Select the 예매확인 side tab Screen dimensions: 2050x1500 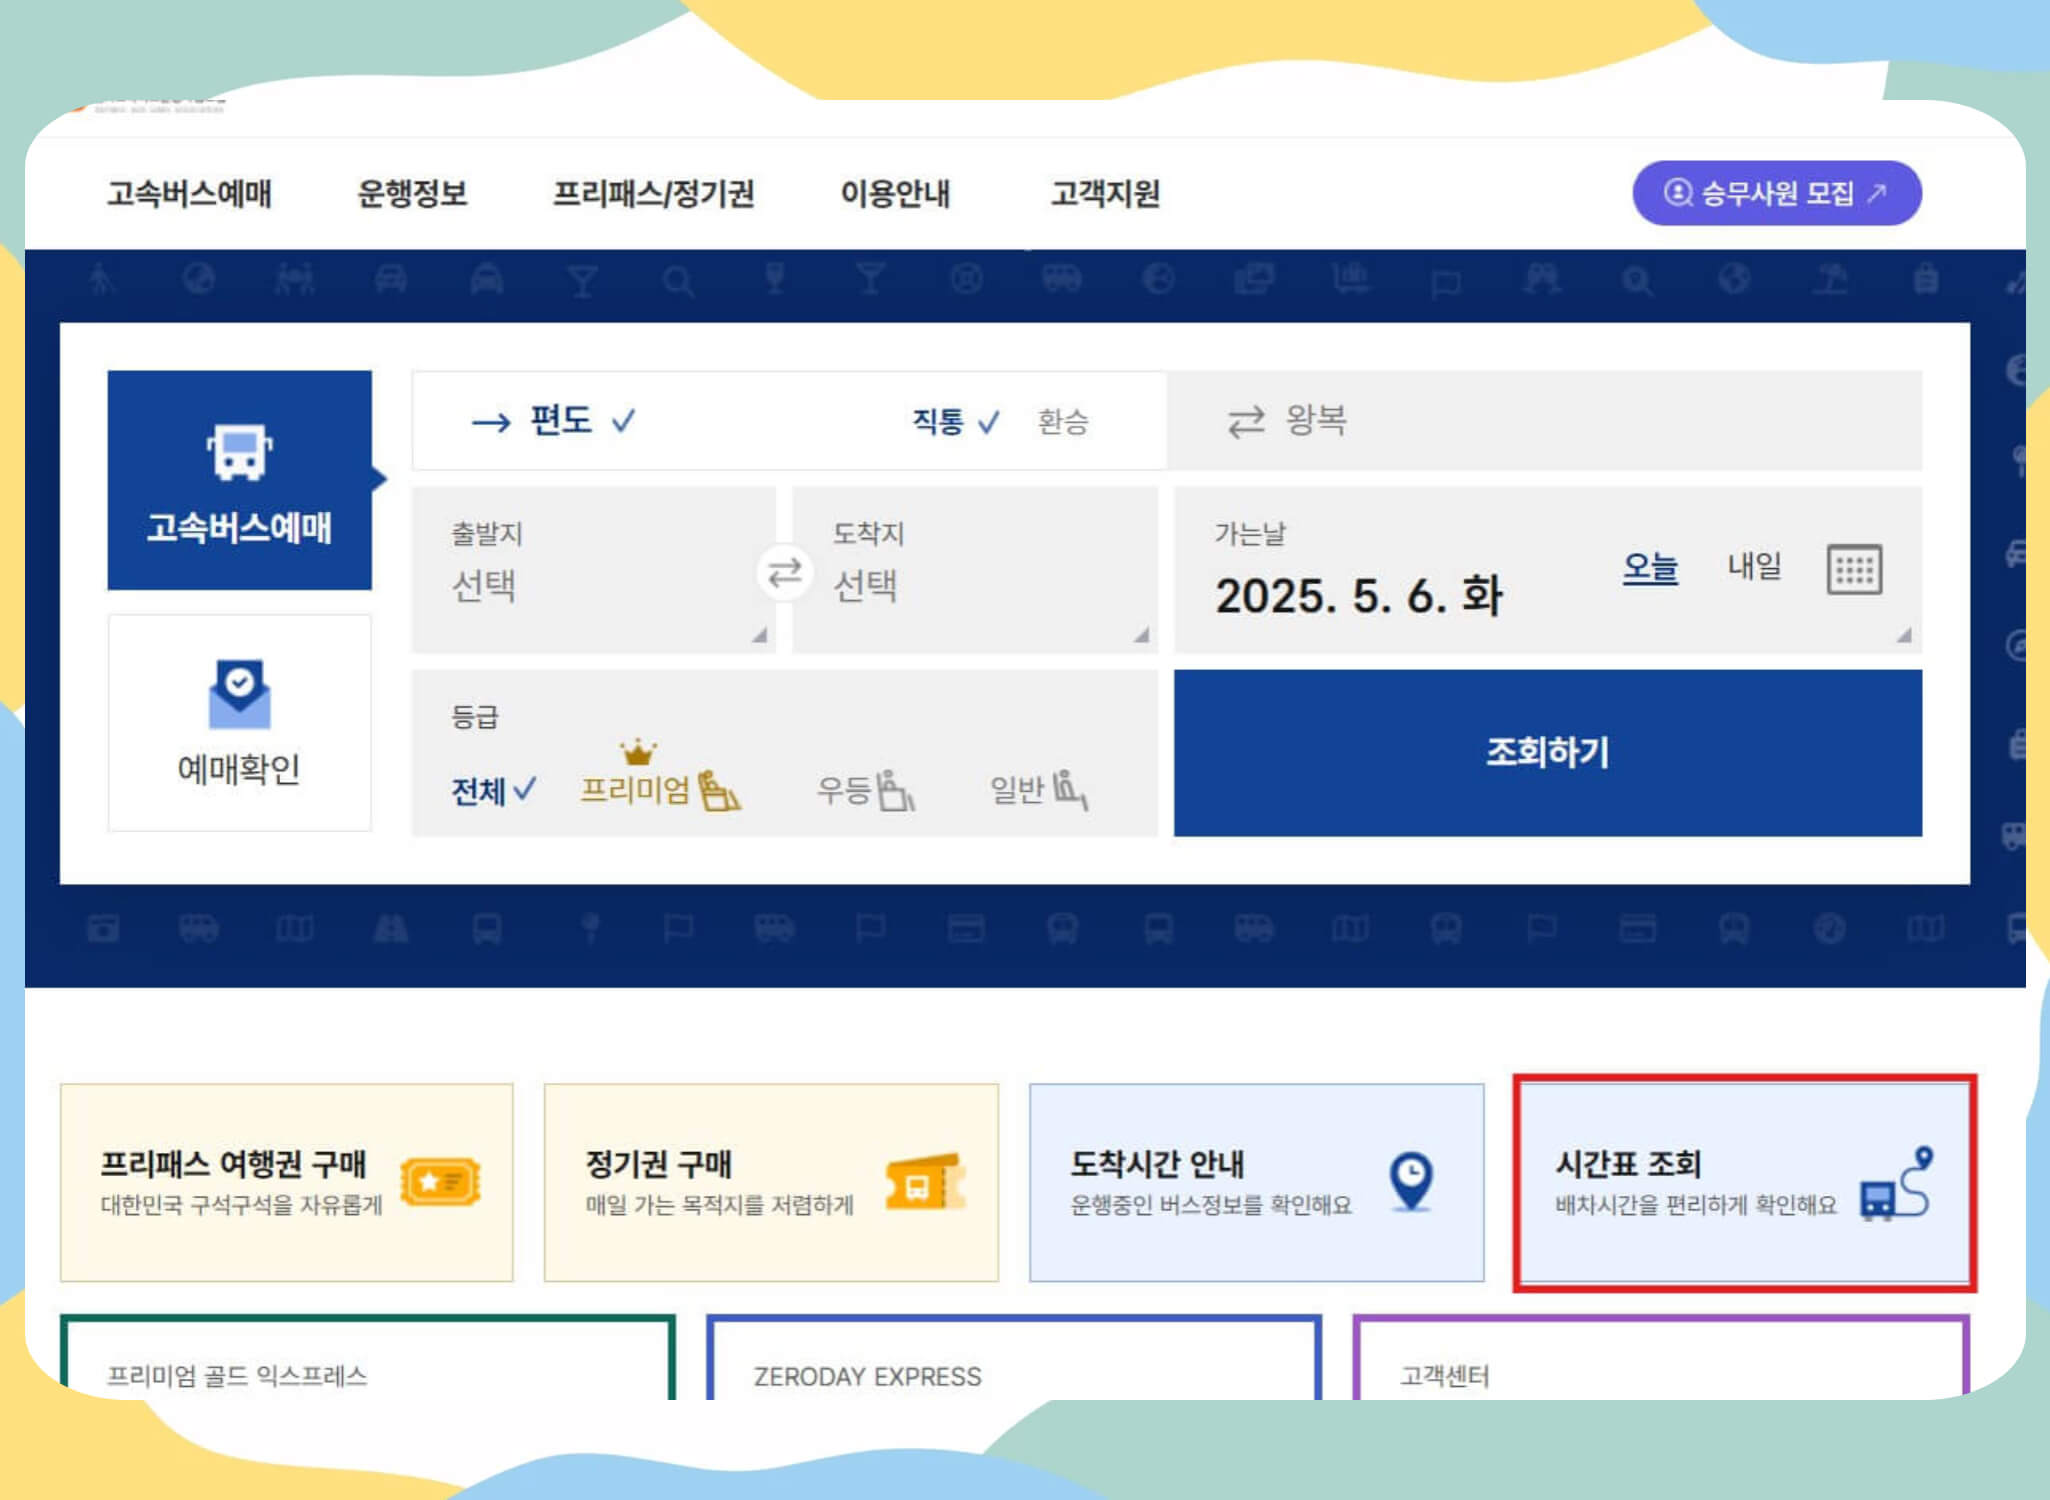coord(240,723)
